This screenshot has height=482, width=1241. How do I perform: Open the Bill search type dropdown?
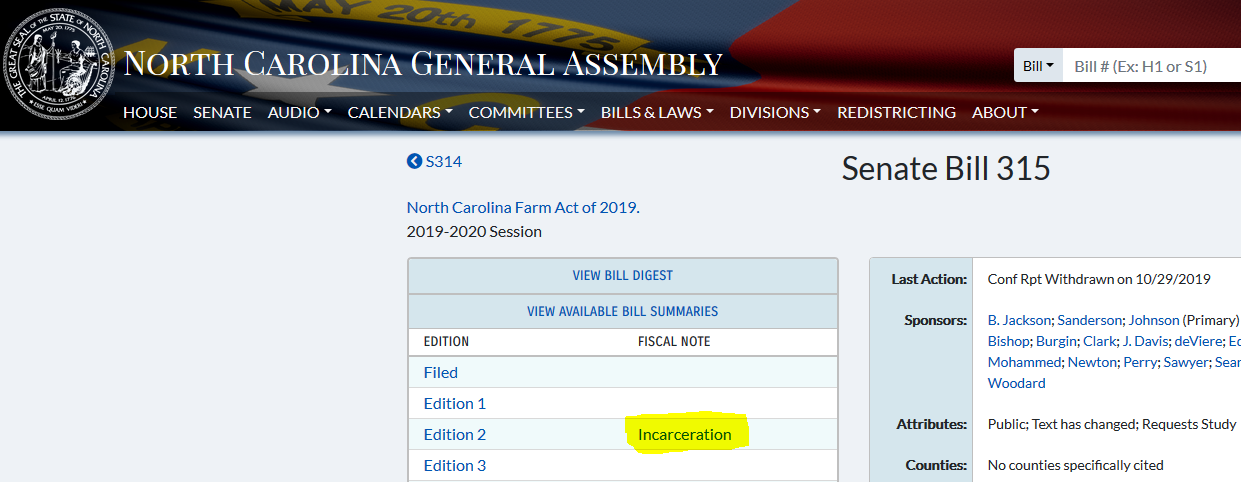[1038, 66]
